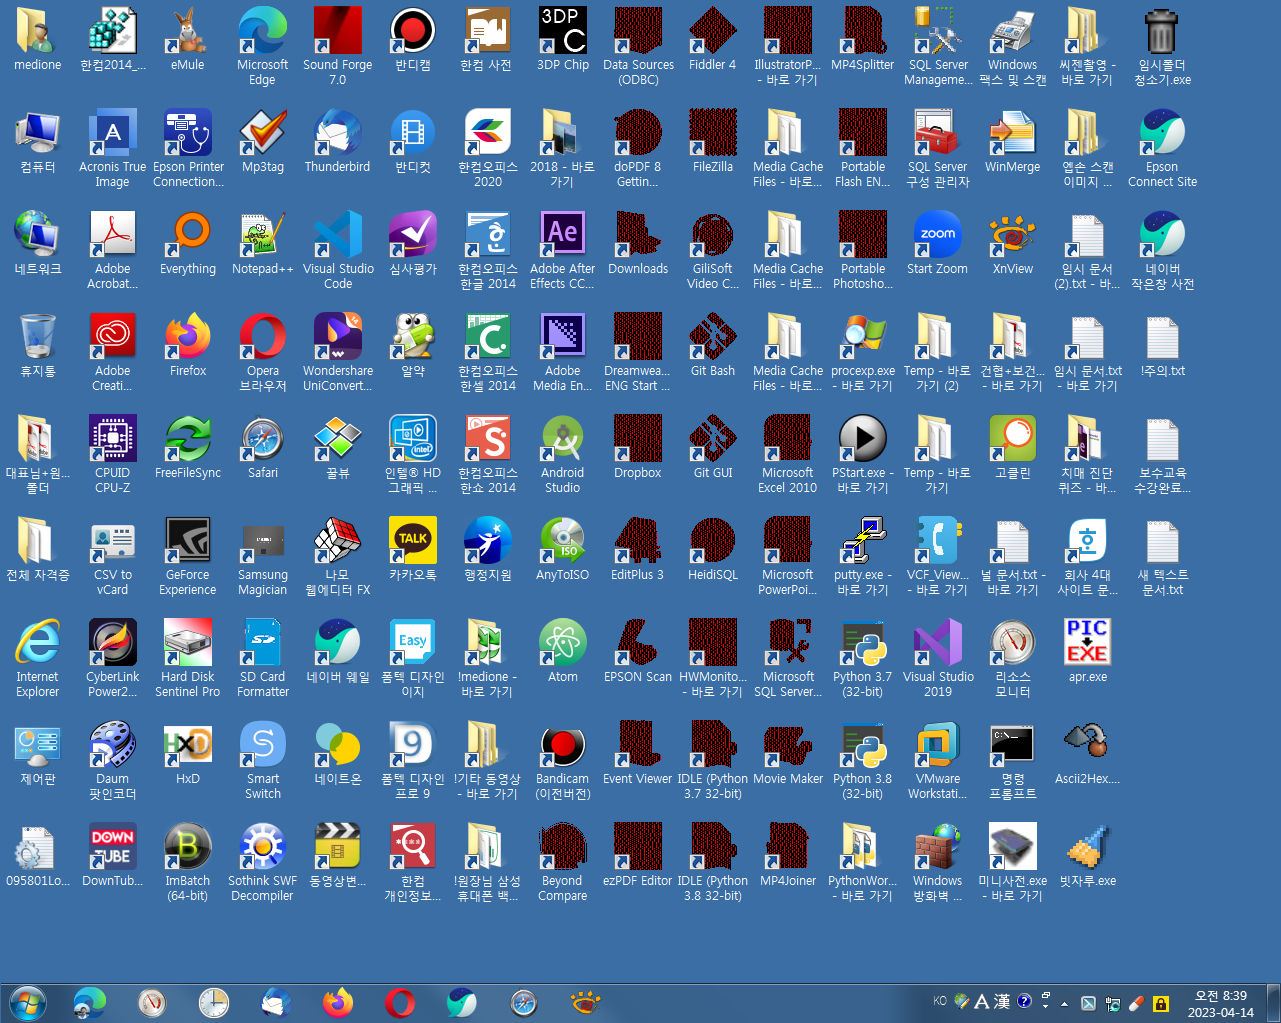Open the Windows Start menu
Image resolution: width=1281 pixels, height=1023 pixels.
click(27, 1002)
